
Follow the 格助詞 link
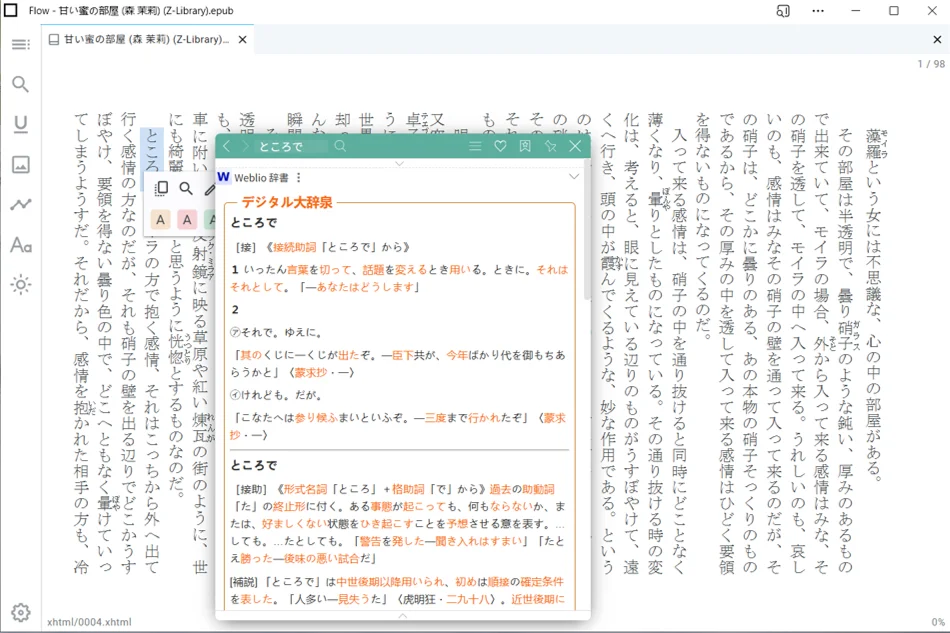pos(408,489)
